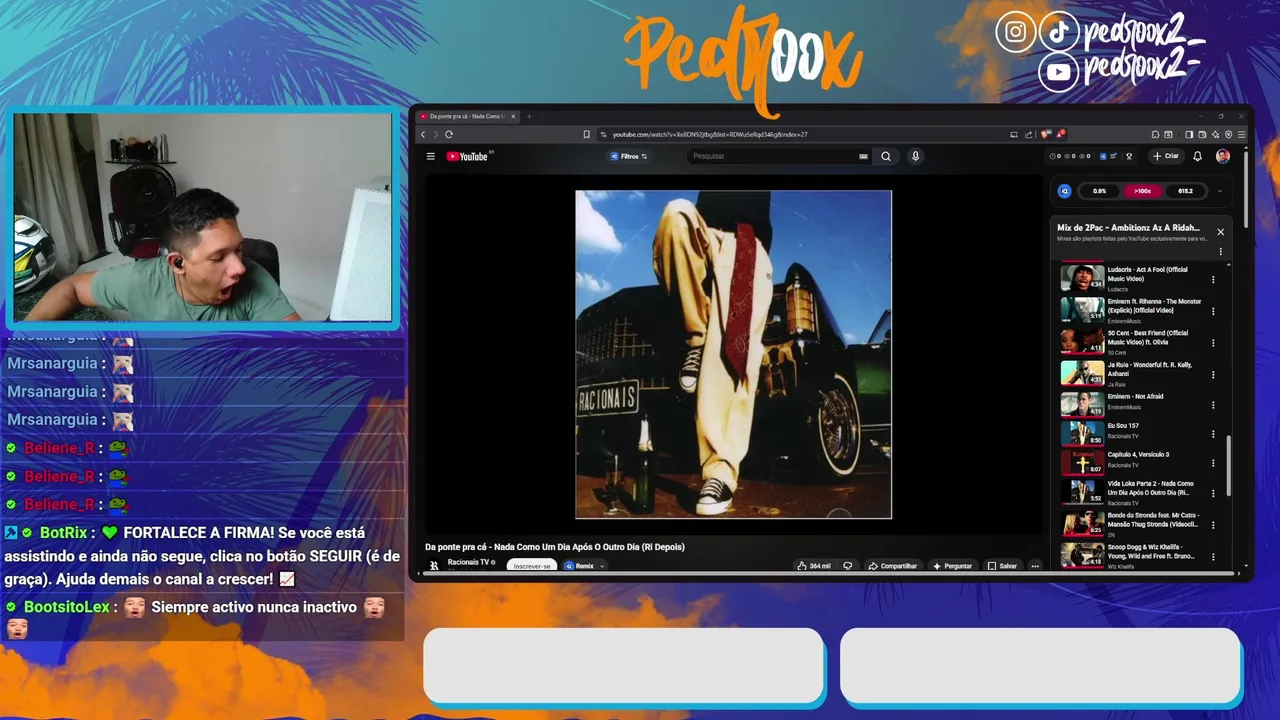Activate voice search microphone icon

pos(915,156)
